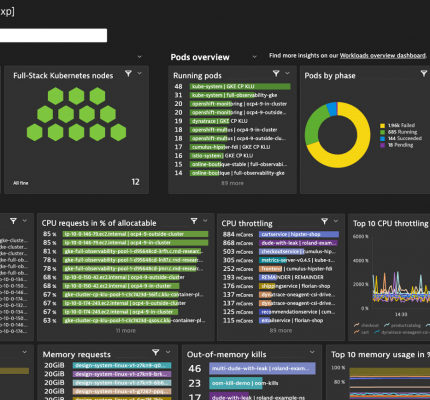Click filter icon on Memory requests tile
This screenshot has width=430, height=400.
156,352
